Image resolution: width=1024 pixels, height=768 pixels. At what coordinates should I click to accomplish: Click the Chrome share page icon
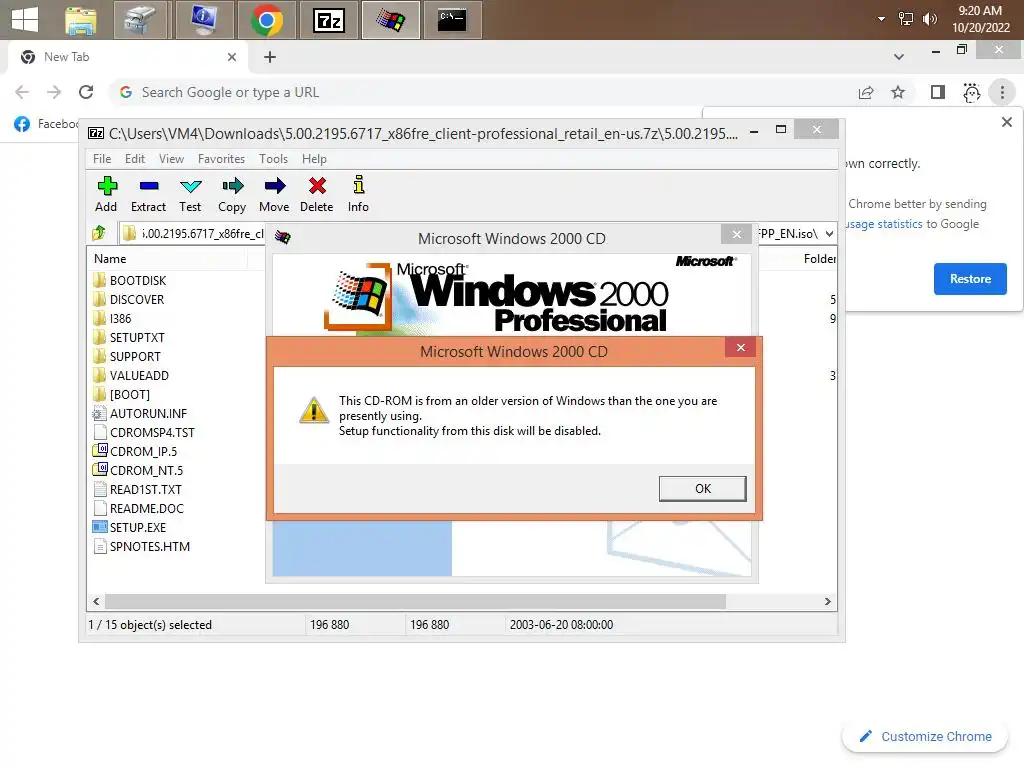click(x=866, y=92)
